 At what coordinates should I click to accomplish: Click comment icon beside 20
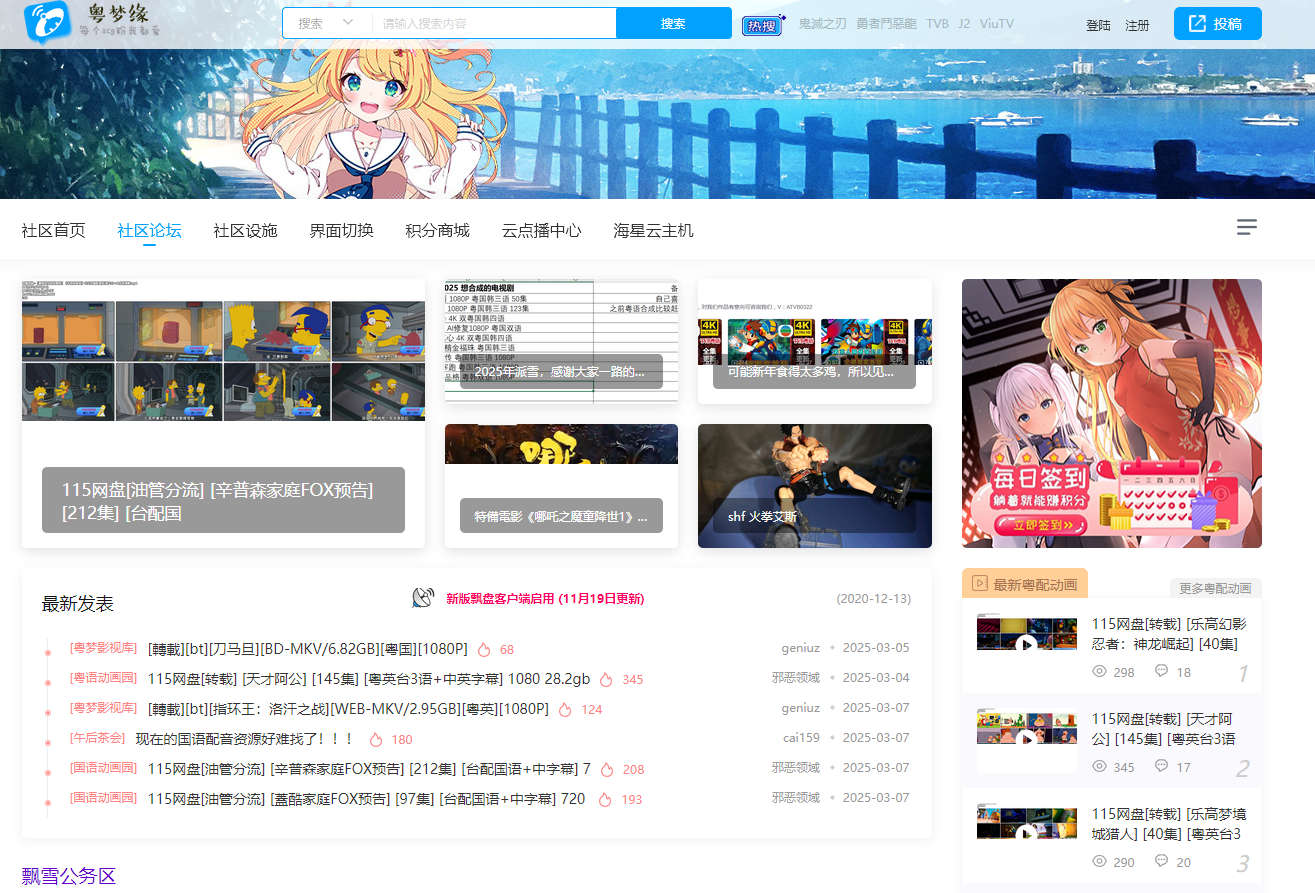pyautogui.click(x=1161, y=861)
